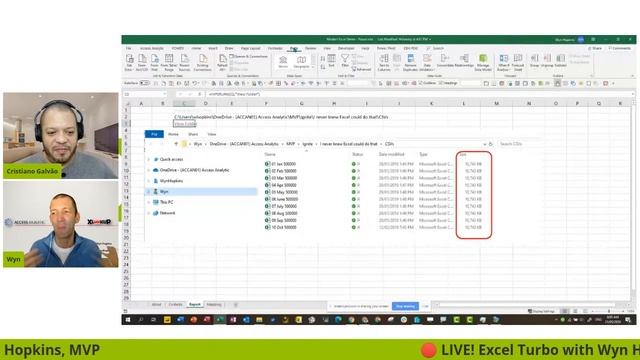The width and height of the screenshot is (640, 360).
Task: Collapse the ribbon with the chevron
Action: pos(633,76)
